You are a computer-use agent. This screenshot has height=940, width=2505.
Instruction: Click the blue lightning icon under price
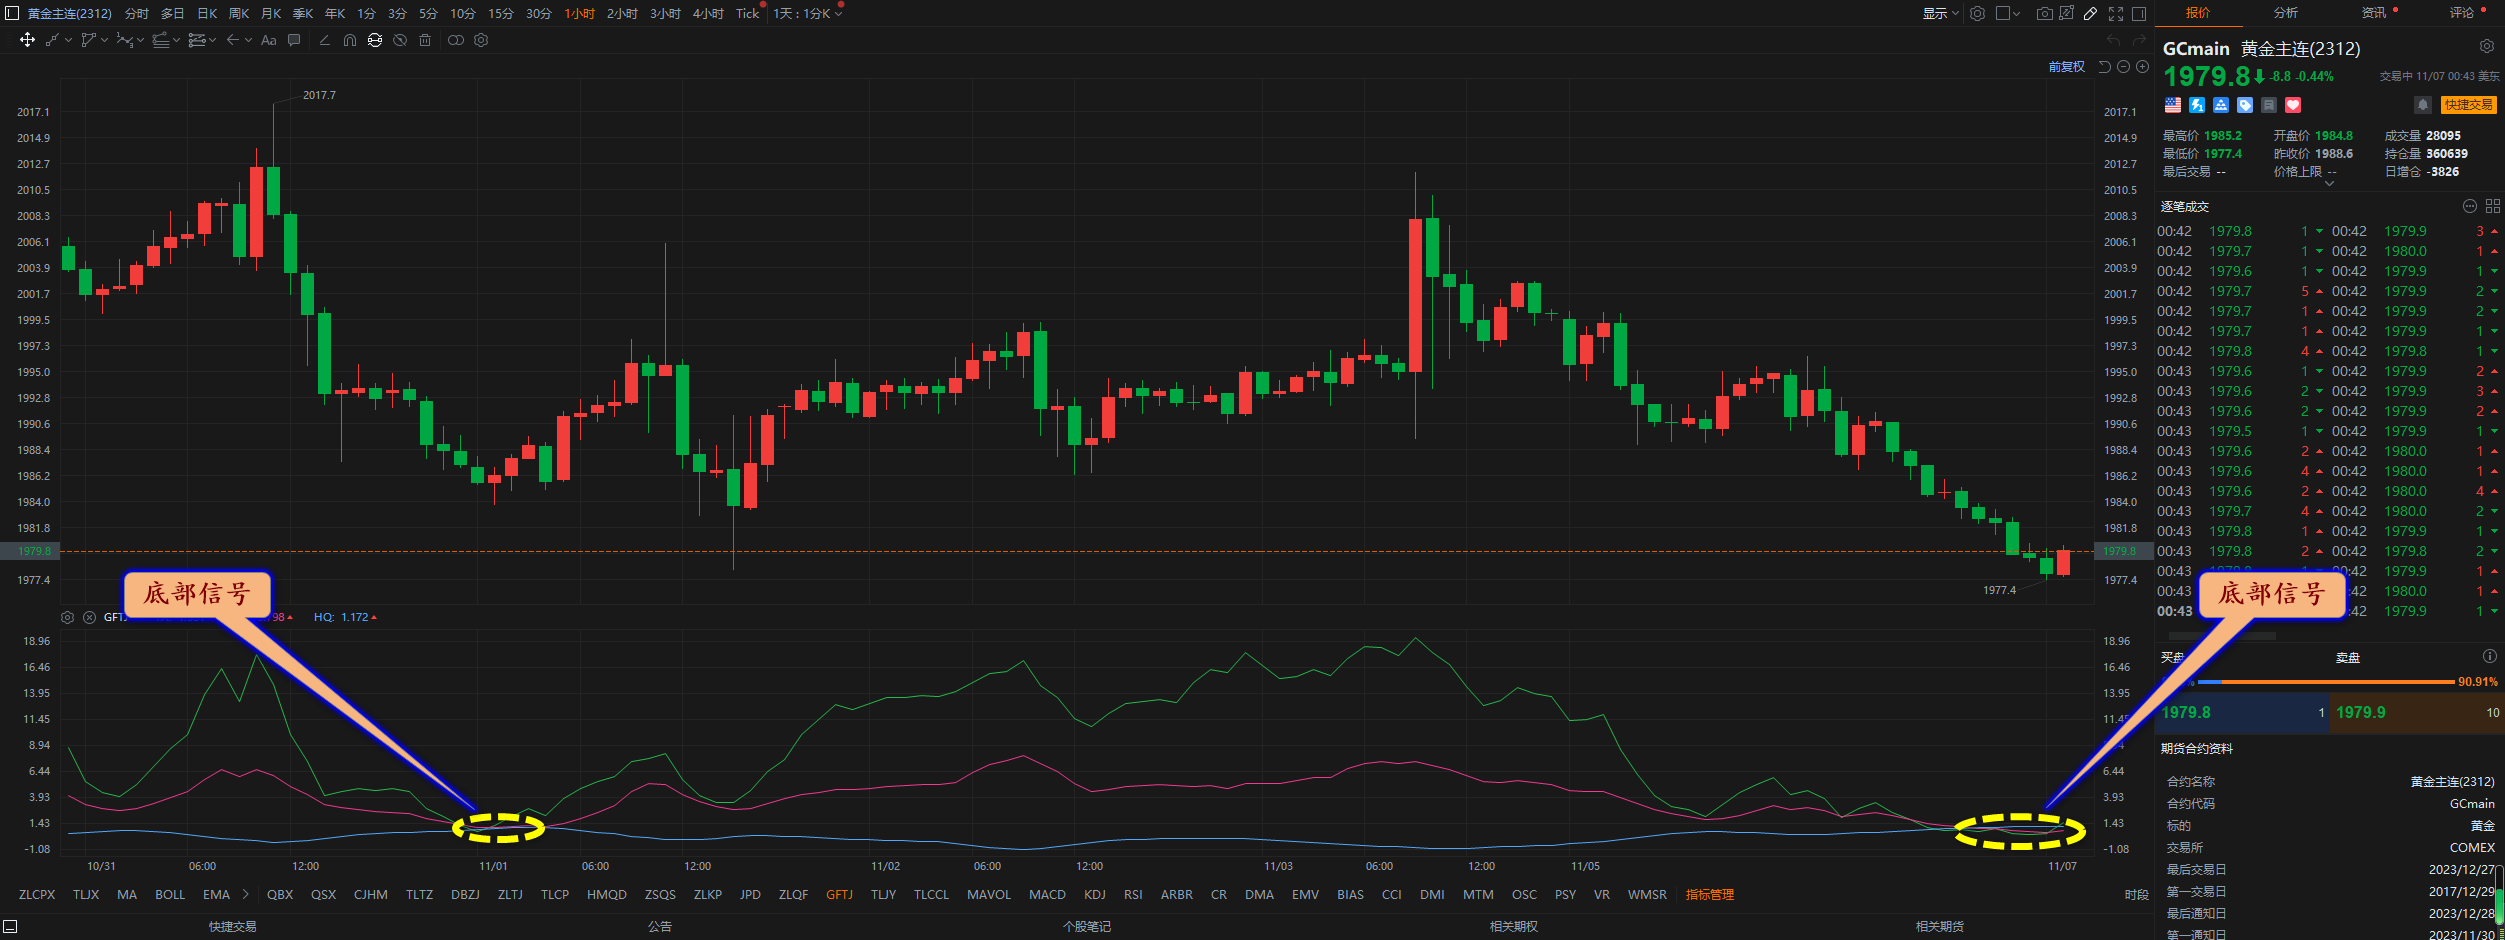2197,105
